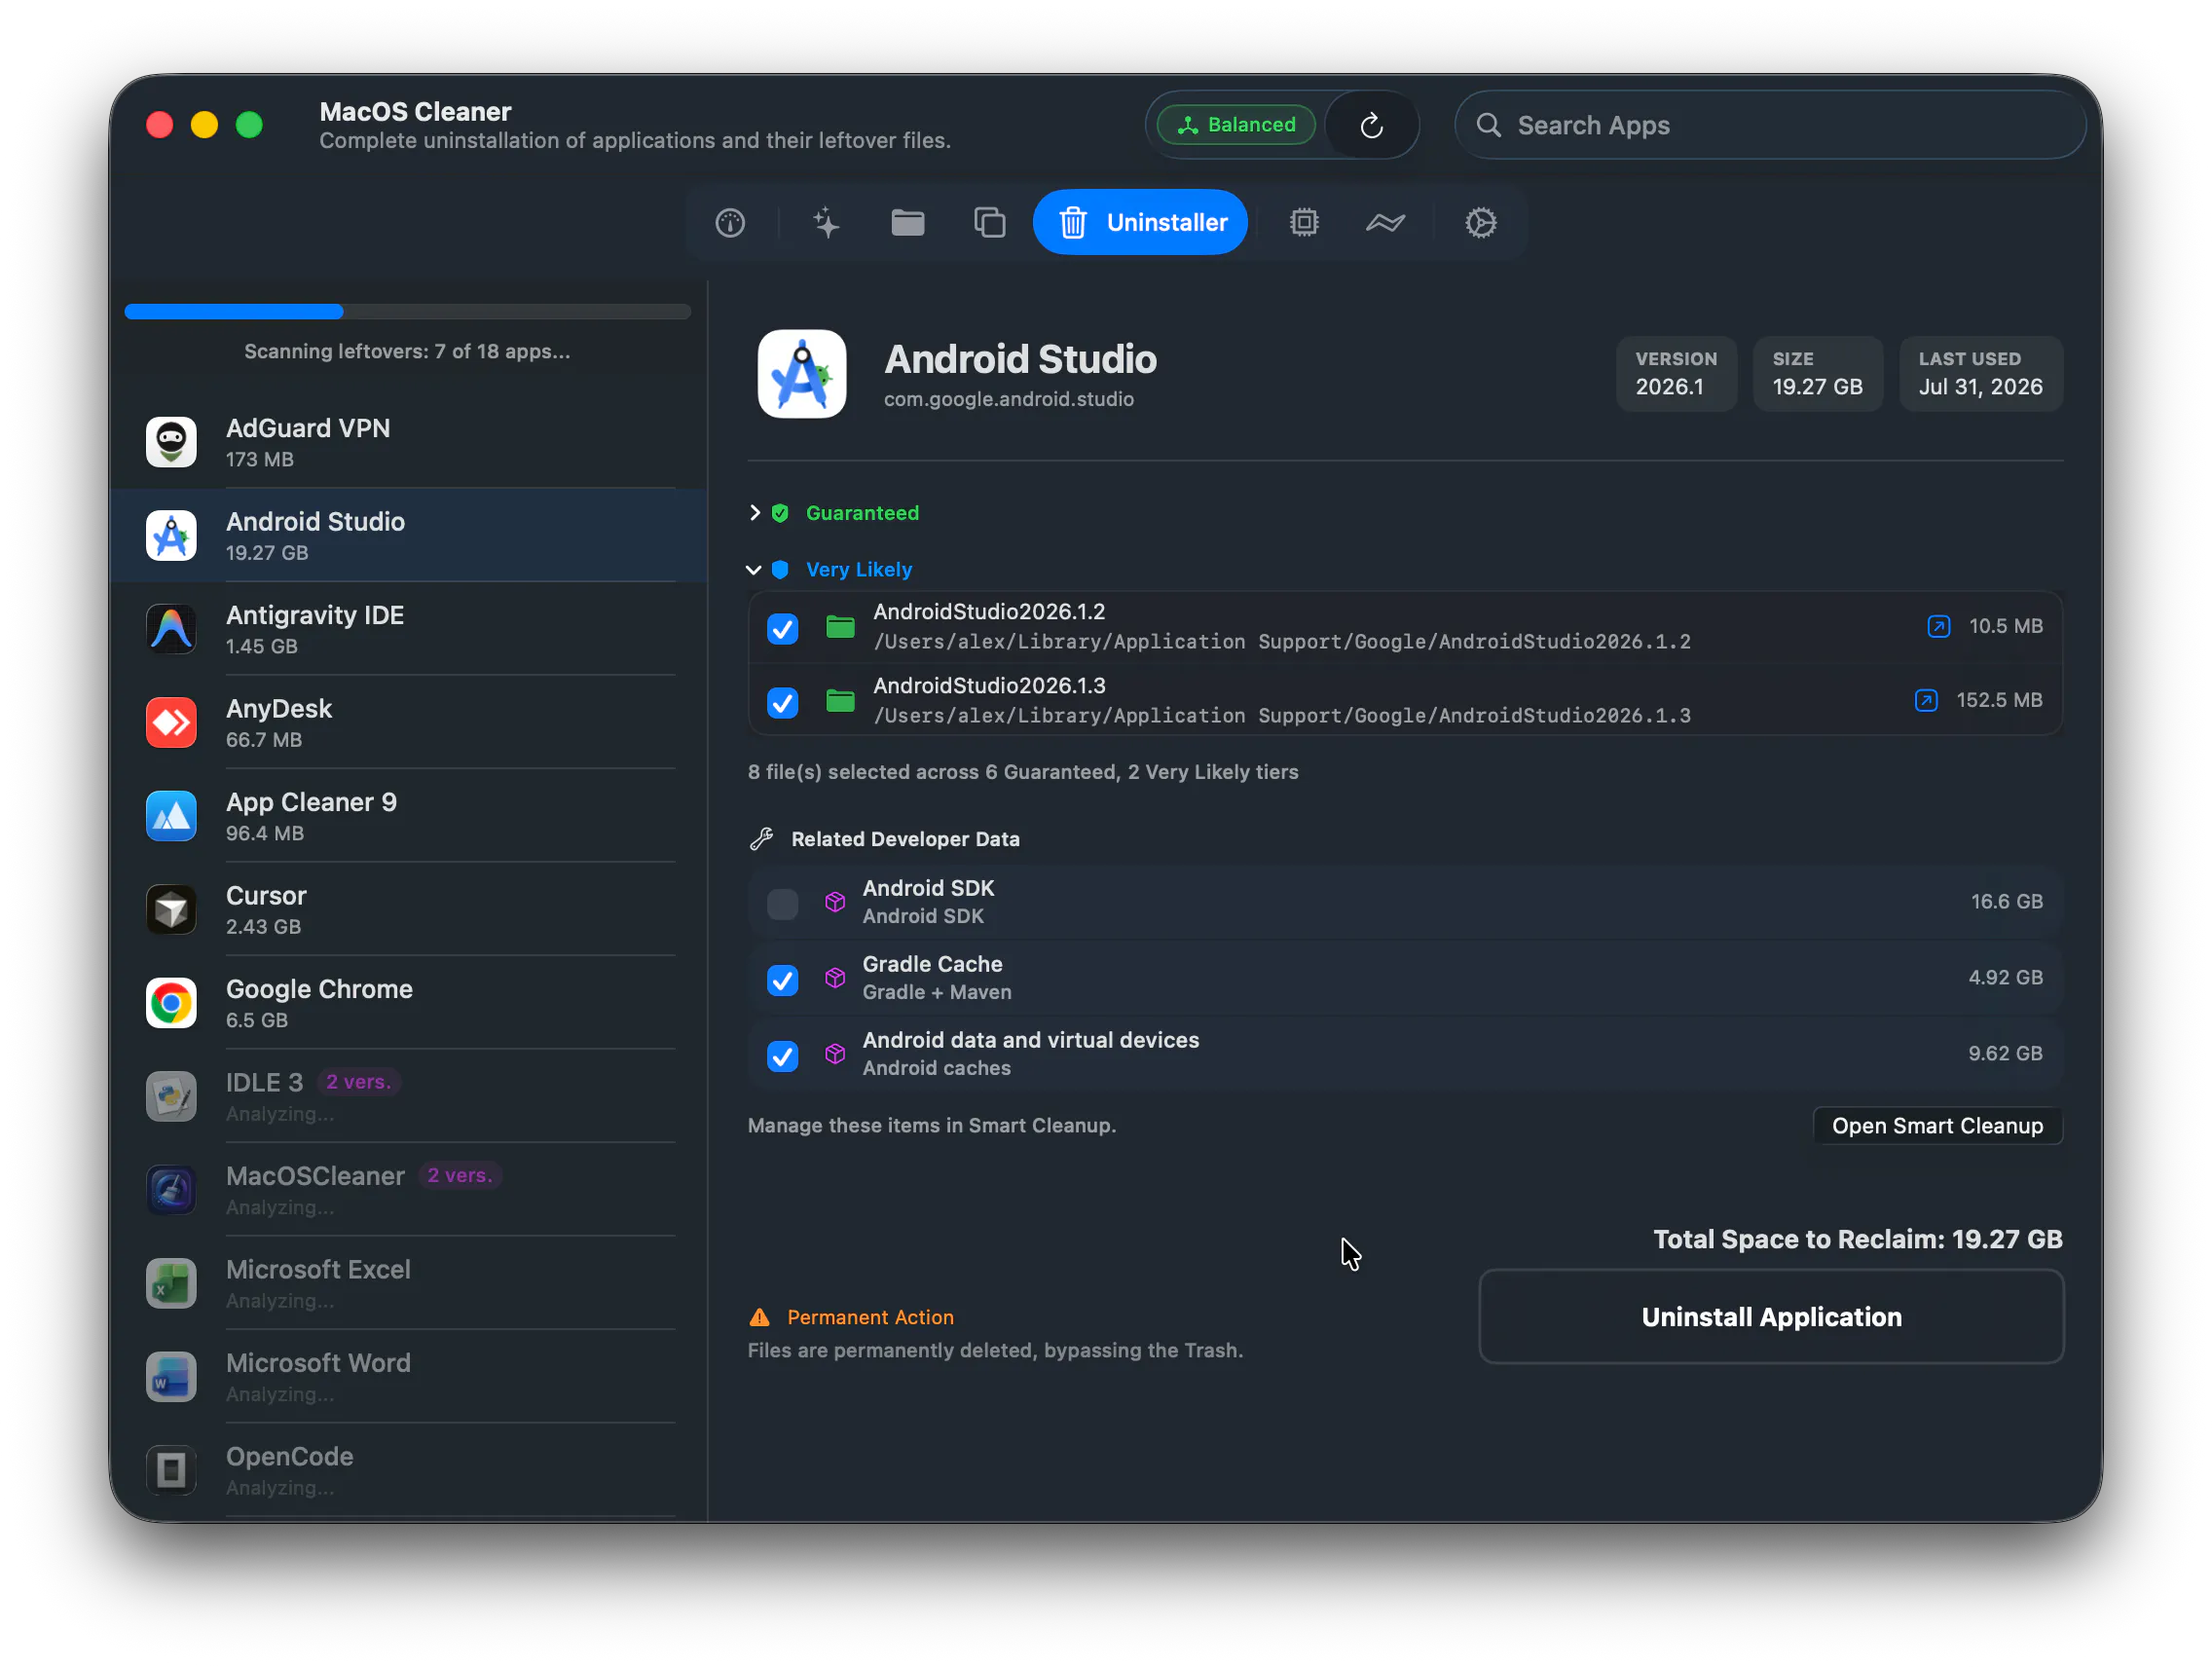
Task: Click the Balanced mode button
Action: tap(1236, 125)
